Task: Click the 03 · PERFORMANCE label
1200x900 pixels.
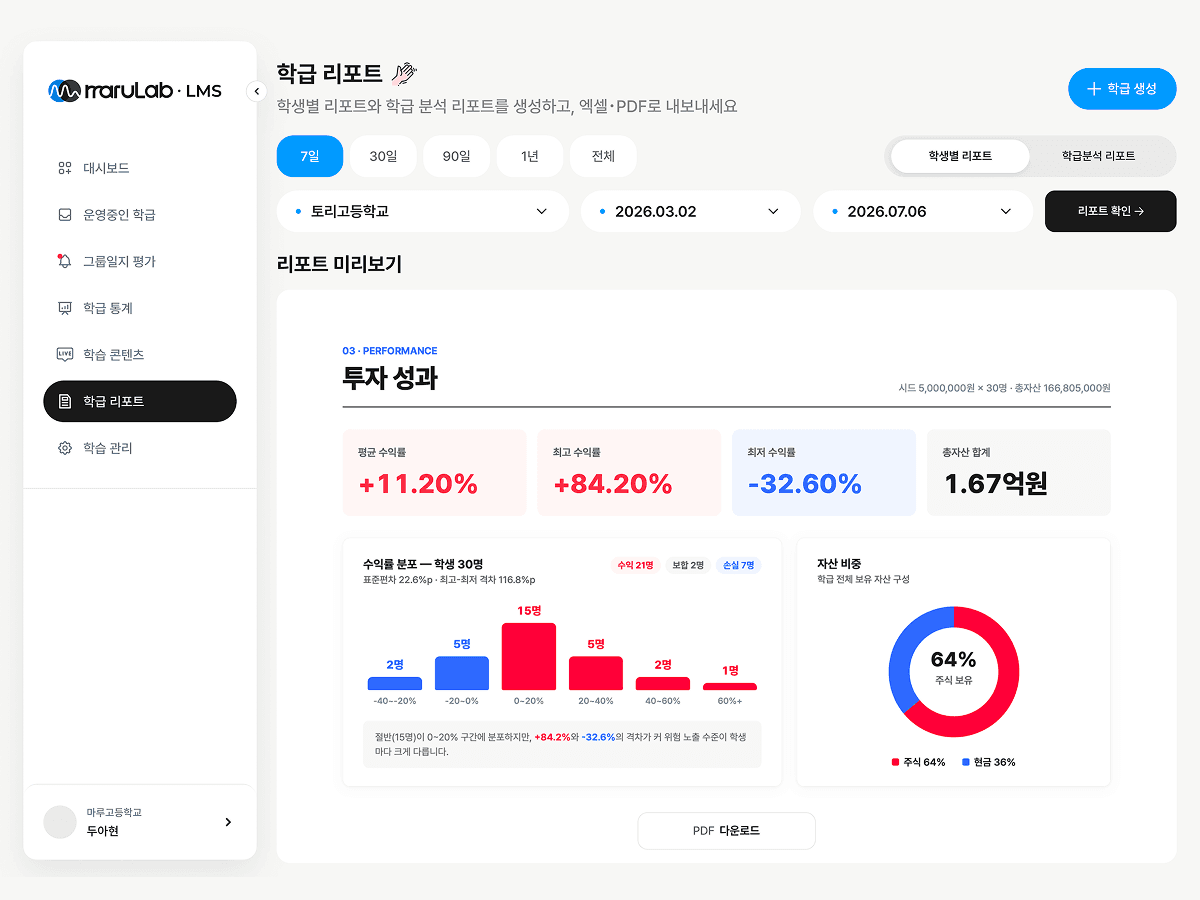Action: [390, 351]
